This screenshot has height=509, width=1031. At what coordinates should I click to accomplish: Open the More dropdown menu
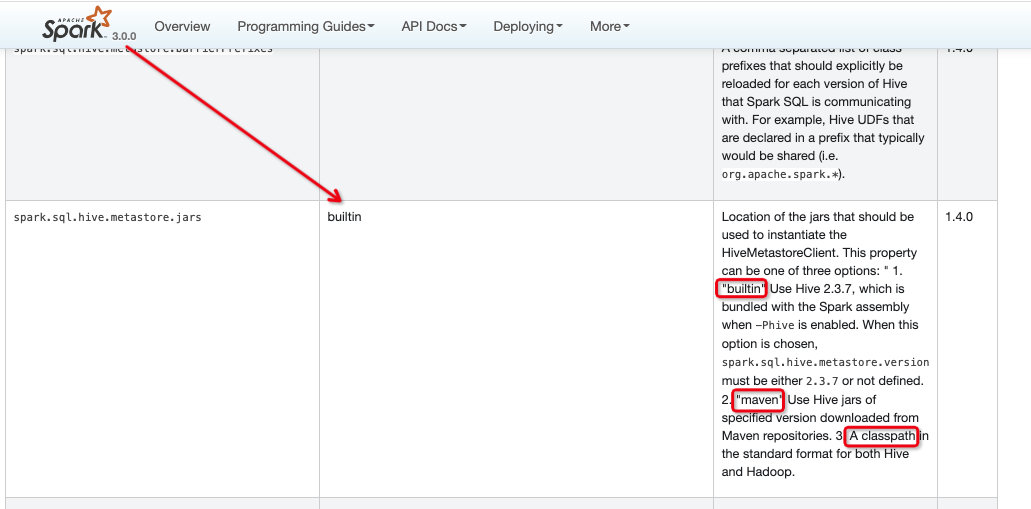610,26
